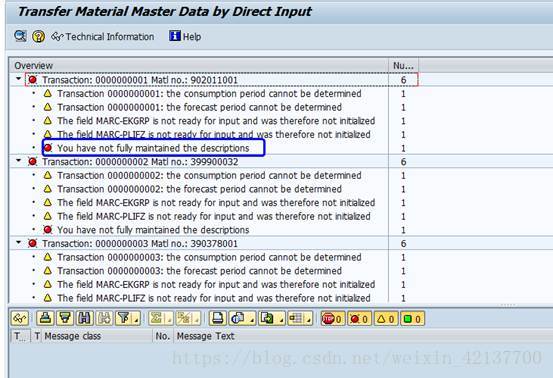The image size is (553, 378).
Task: Select 'Transaction 0000000002: the forecast period cannot be determined'
Action: (x=199, y=189)
